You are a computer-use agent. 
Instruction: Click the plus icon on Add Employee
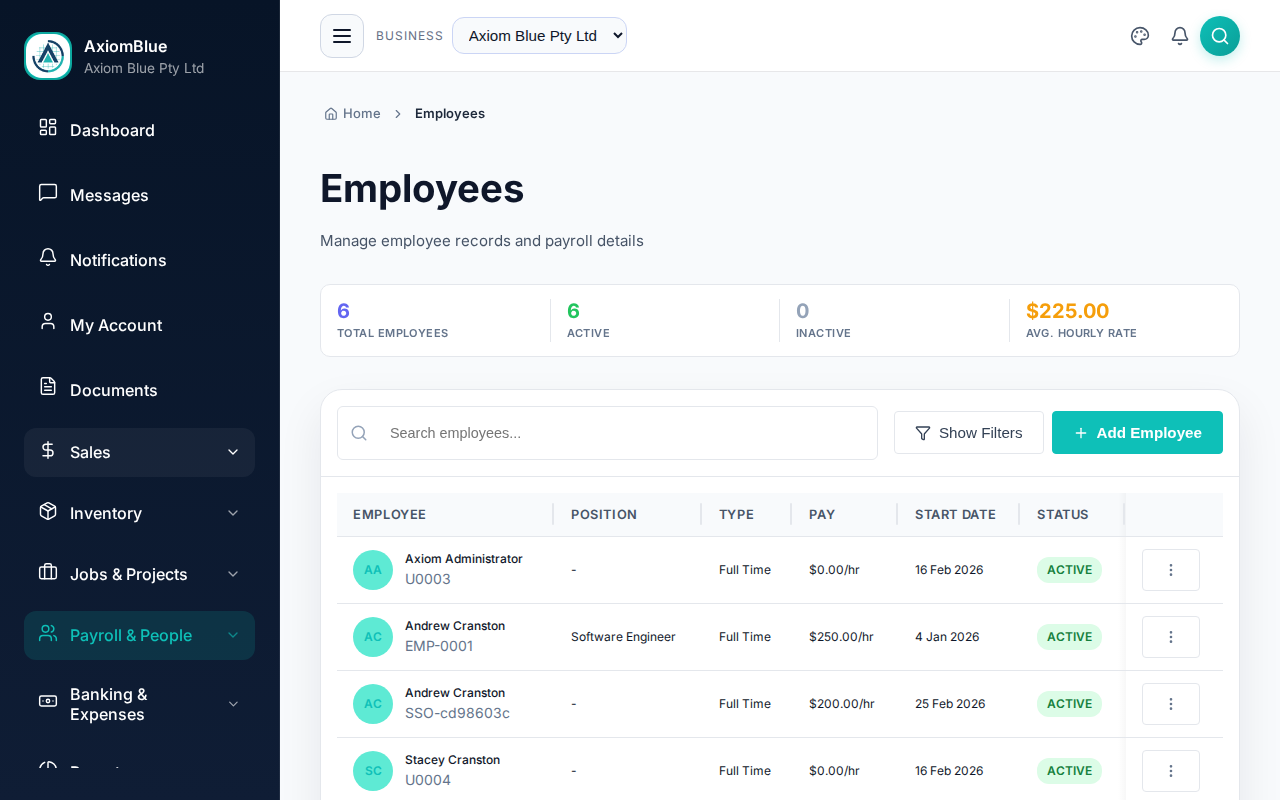click(x=1081, y=433)
